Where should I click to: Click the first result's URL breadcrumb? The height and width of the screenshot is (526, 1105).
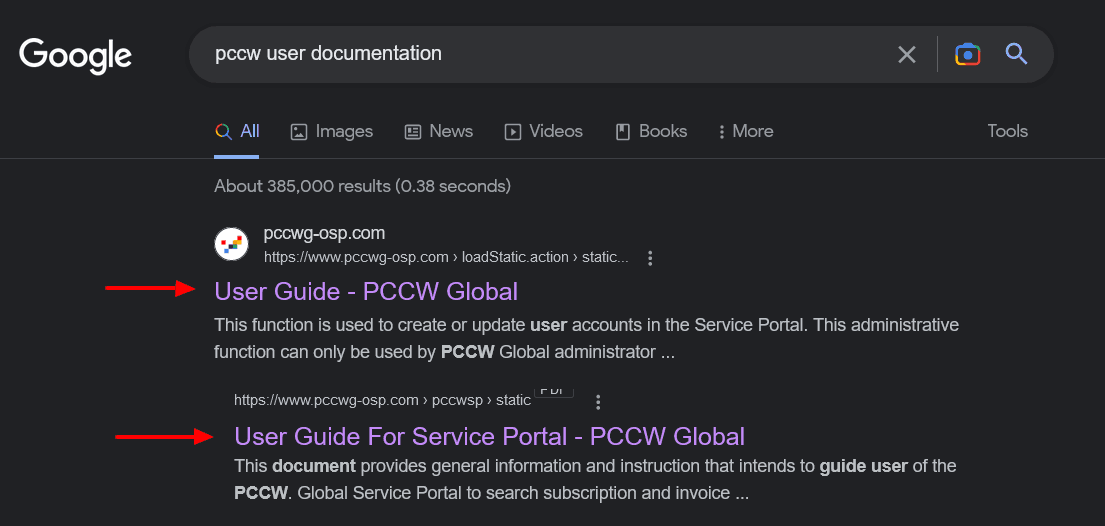tap(445, 258)
